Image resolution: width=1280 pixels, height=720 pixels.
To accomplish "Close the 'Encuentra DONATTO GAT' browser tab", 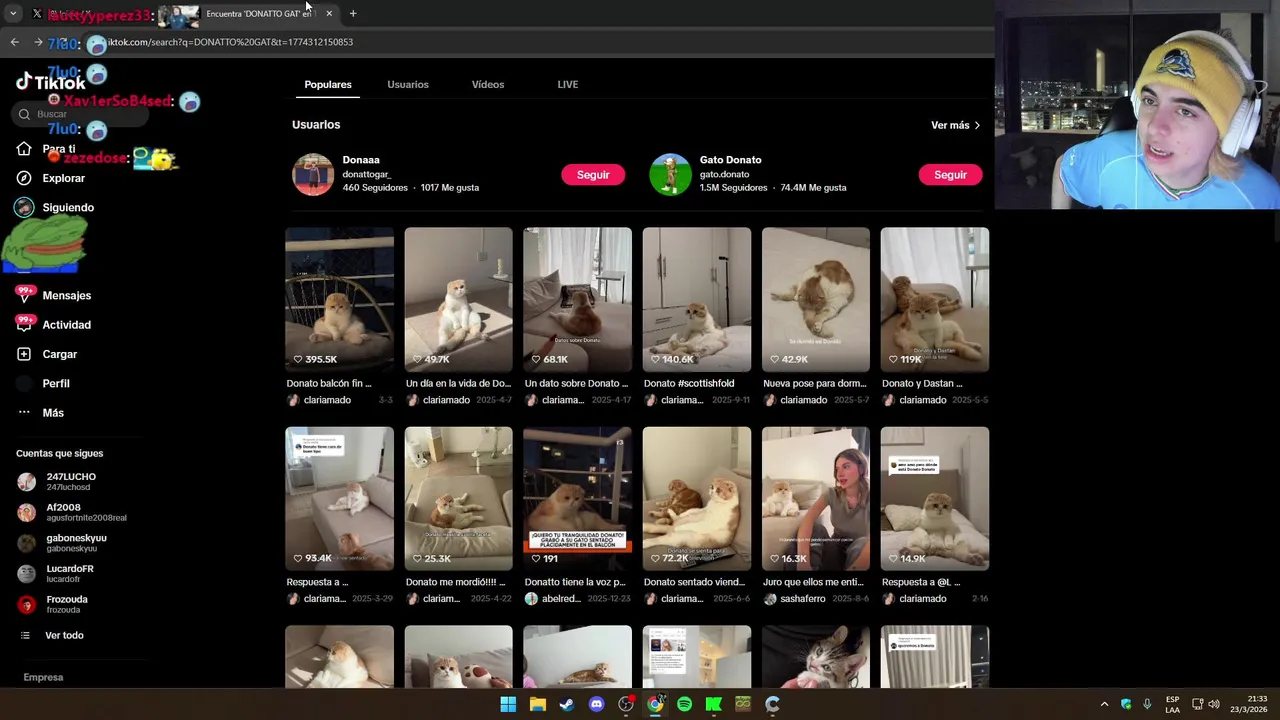I will [328, 14].
